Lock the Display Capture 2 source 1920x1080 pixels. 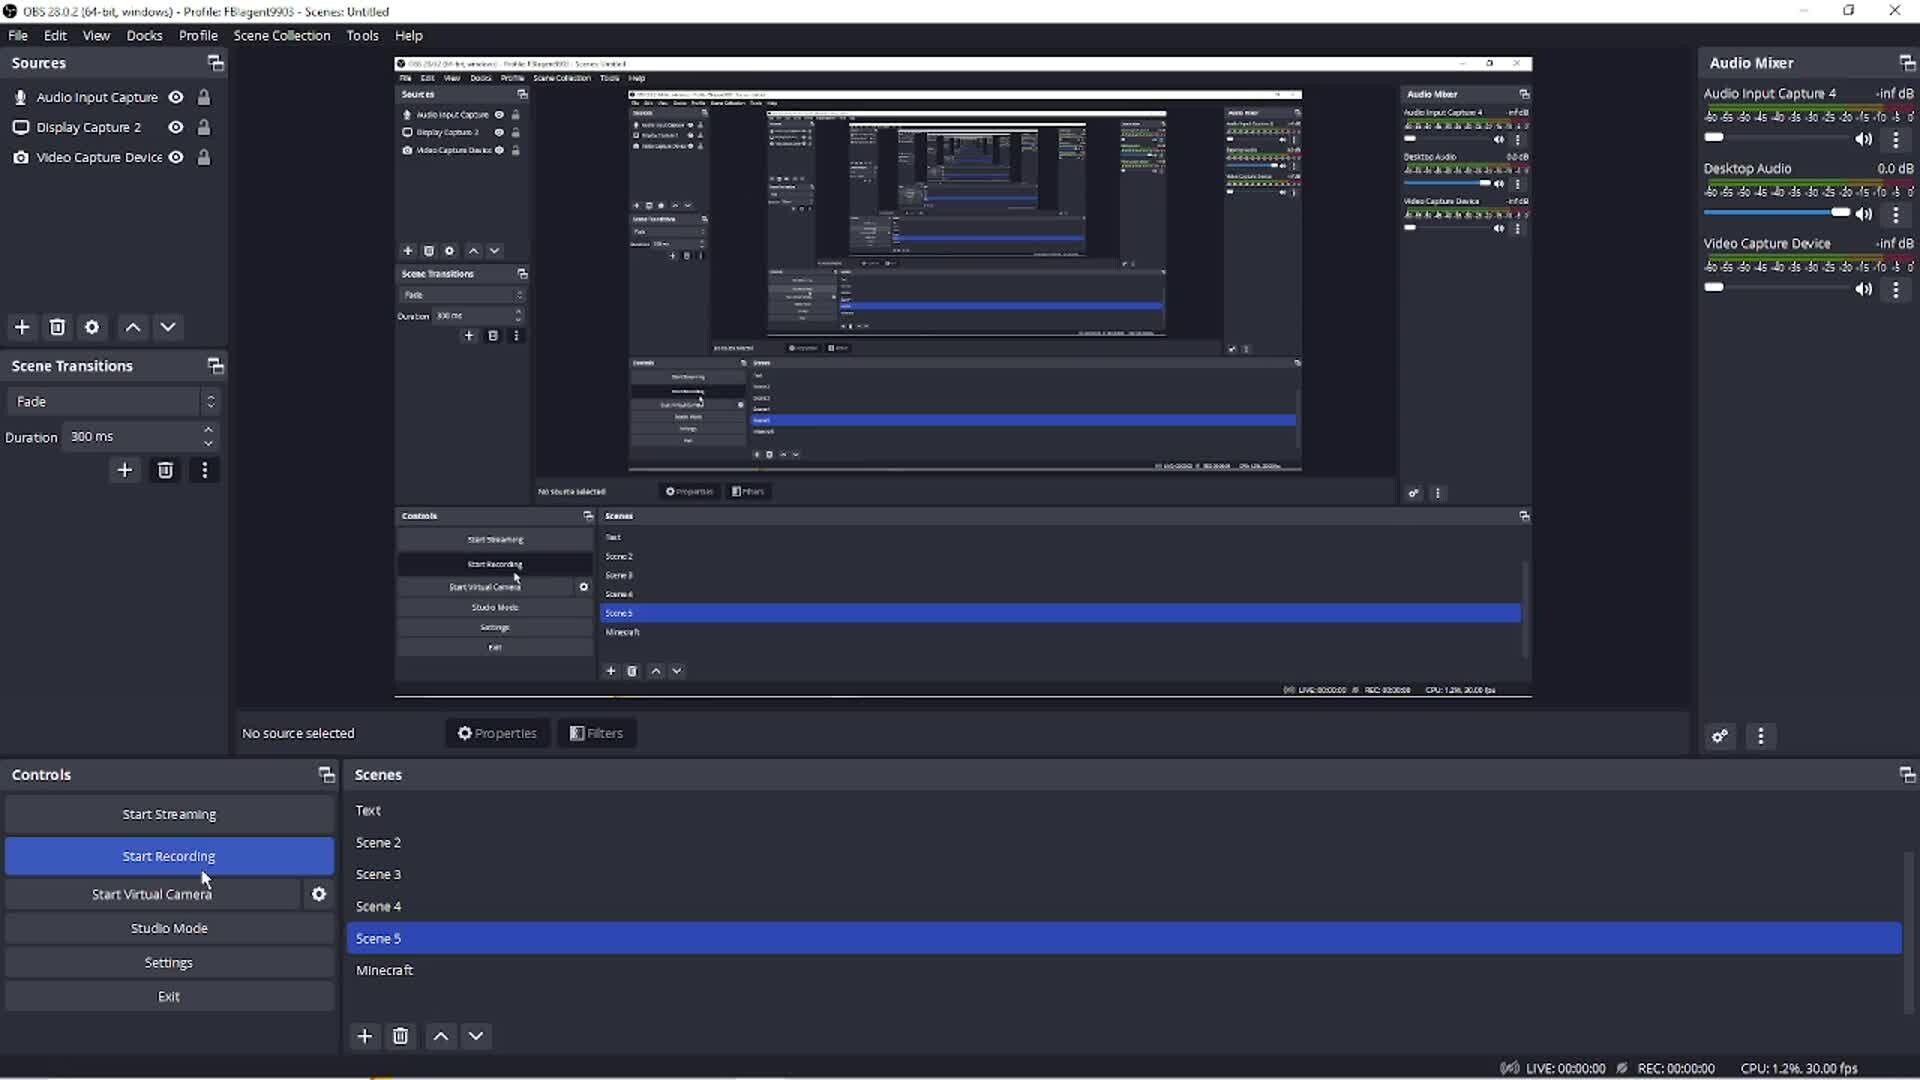click(204, 127)
